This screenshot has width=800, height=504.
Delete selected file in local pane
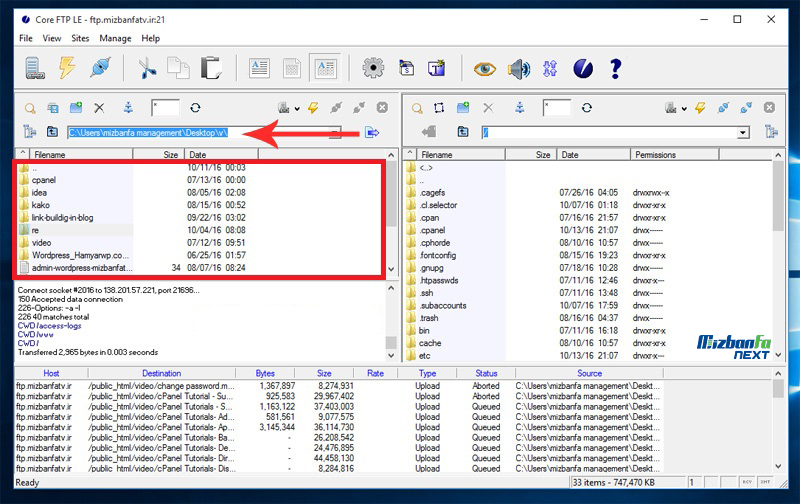click(99, 108)
